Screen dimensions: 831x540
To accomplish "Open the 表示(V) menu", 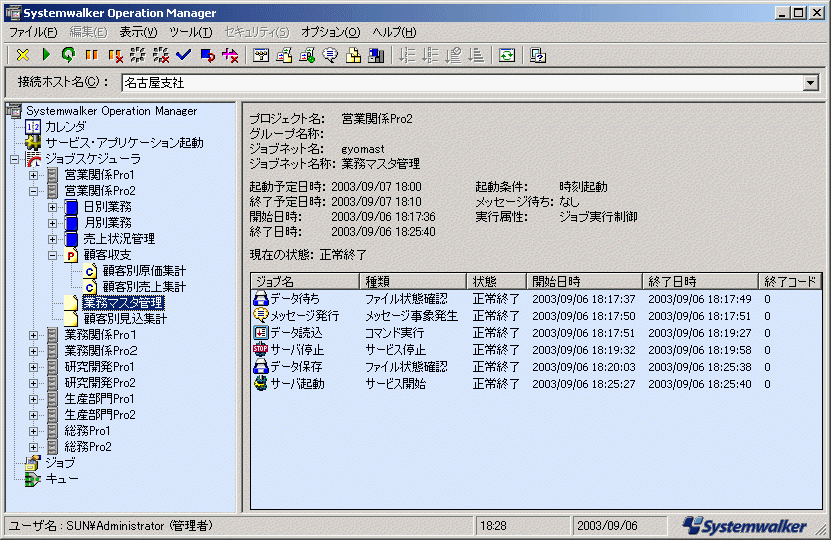I will tap(138, 32).
